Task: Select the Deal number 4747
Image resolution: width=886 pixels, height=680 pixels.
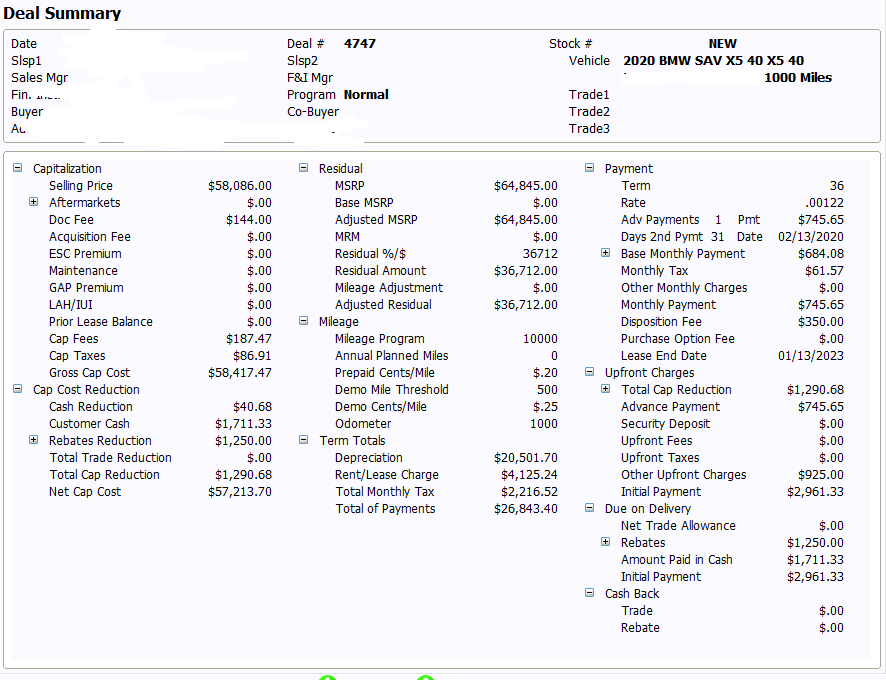Action: (x=360, y=44)
